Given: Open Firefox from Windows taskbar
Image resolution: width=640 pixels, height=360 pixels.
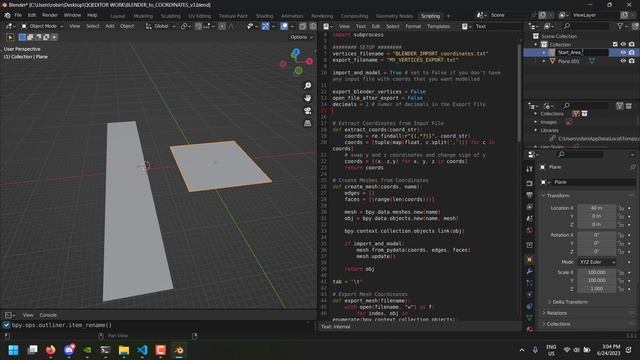Looking at the screenshot, I should 51,350.
